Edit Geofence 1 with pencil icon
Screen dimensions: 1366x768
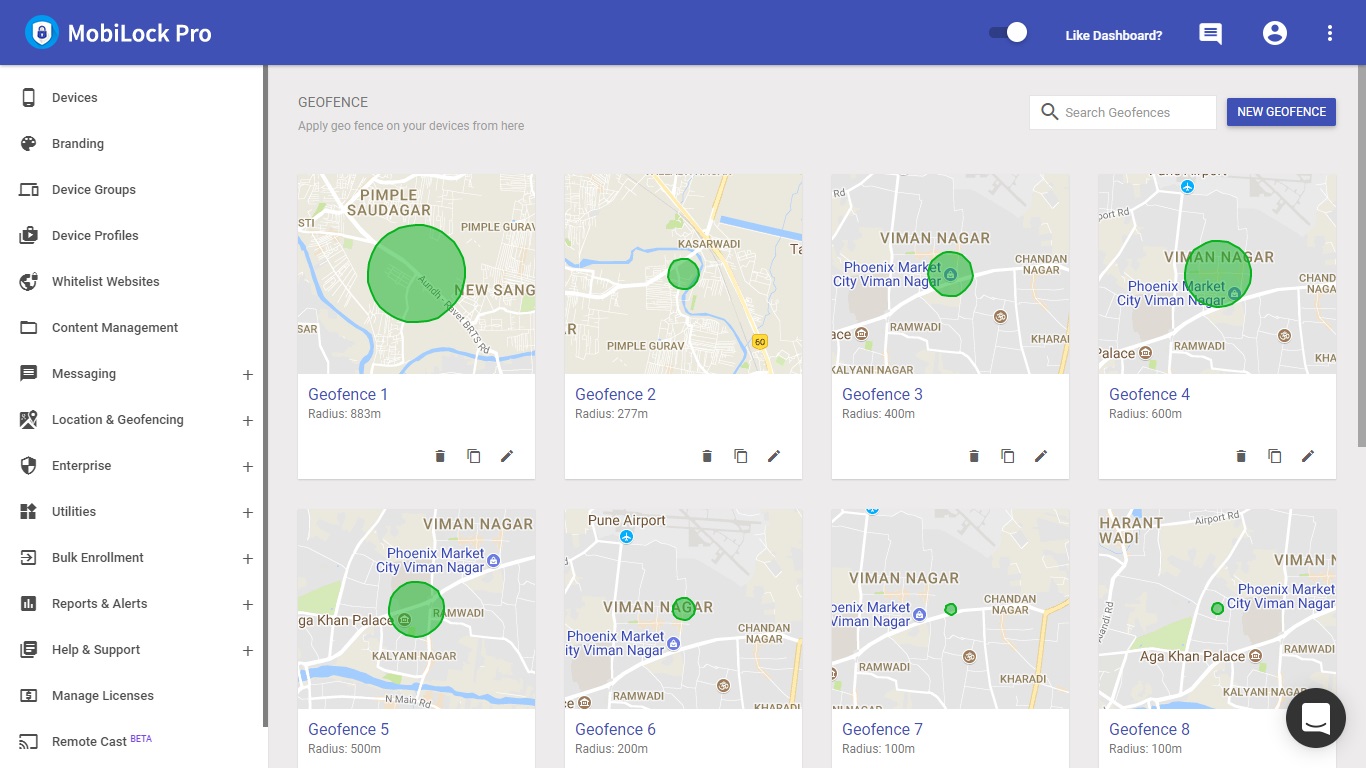click(507, 456)
